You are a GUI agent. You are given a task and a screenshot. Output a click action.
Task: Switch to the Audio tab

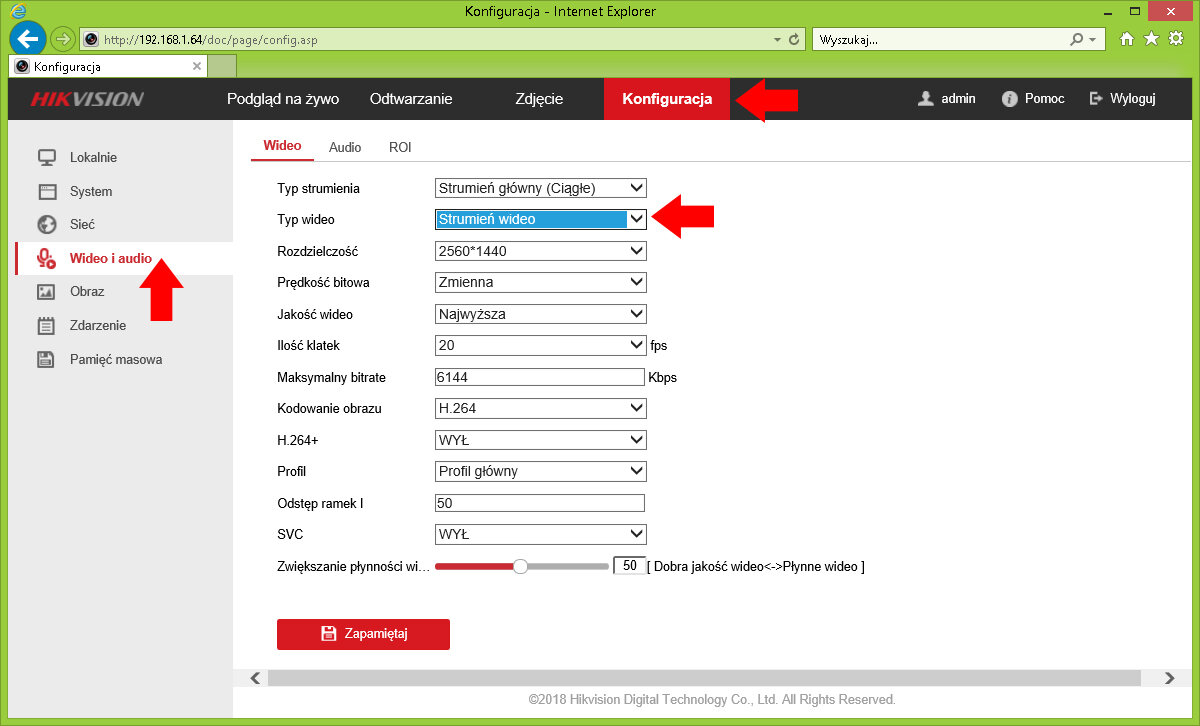[345, 147]
